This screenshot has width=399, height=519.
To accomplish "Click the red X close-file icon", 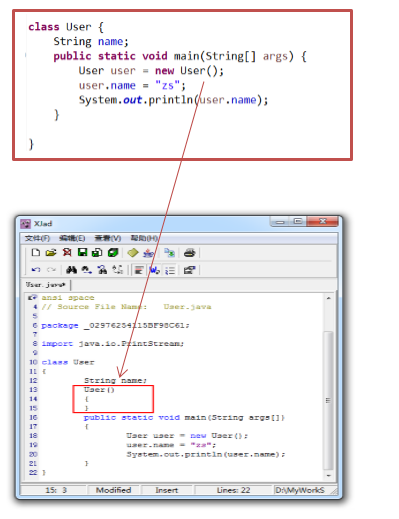I will point(67,253).
